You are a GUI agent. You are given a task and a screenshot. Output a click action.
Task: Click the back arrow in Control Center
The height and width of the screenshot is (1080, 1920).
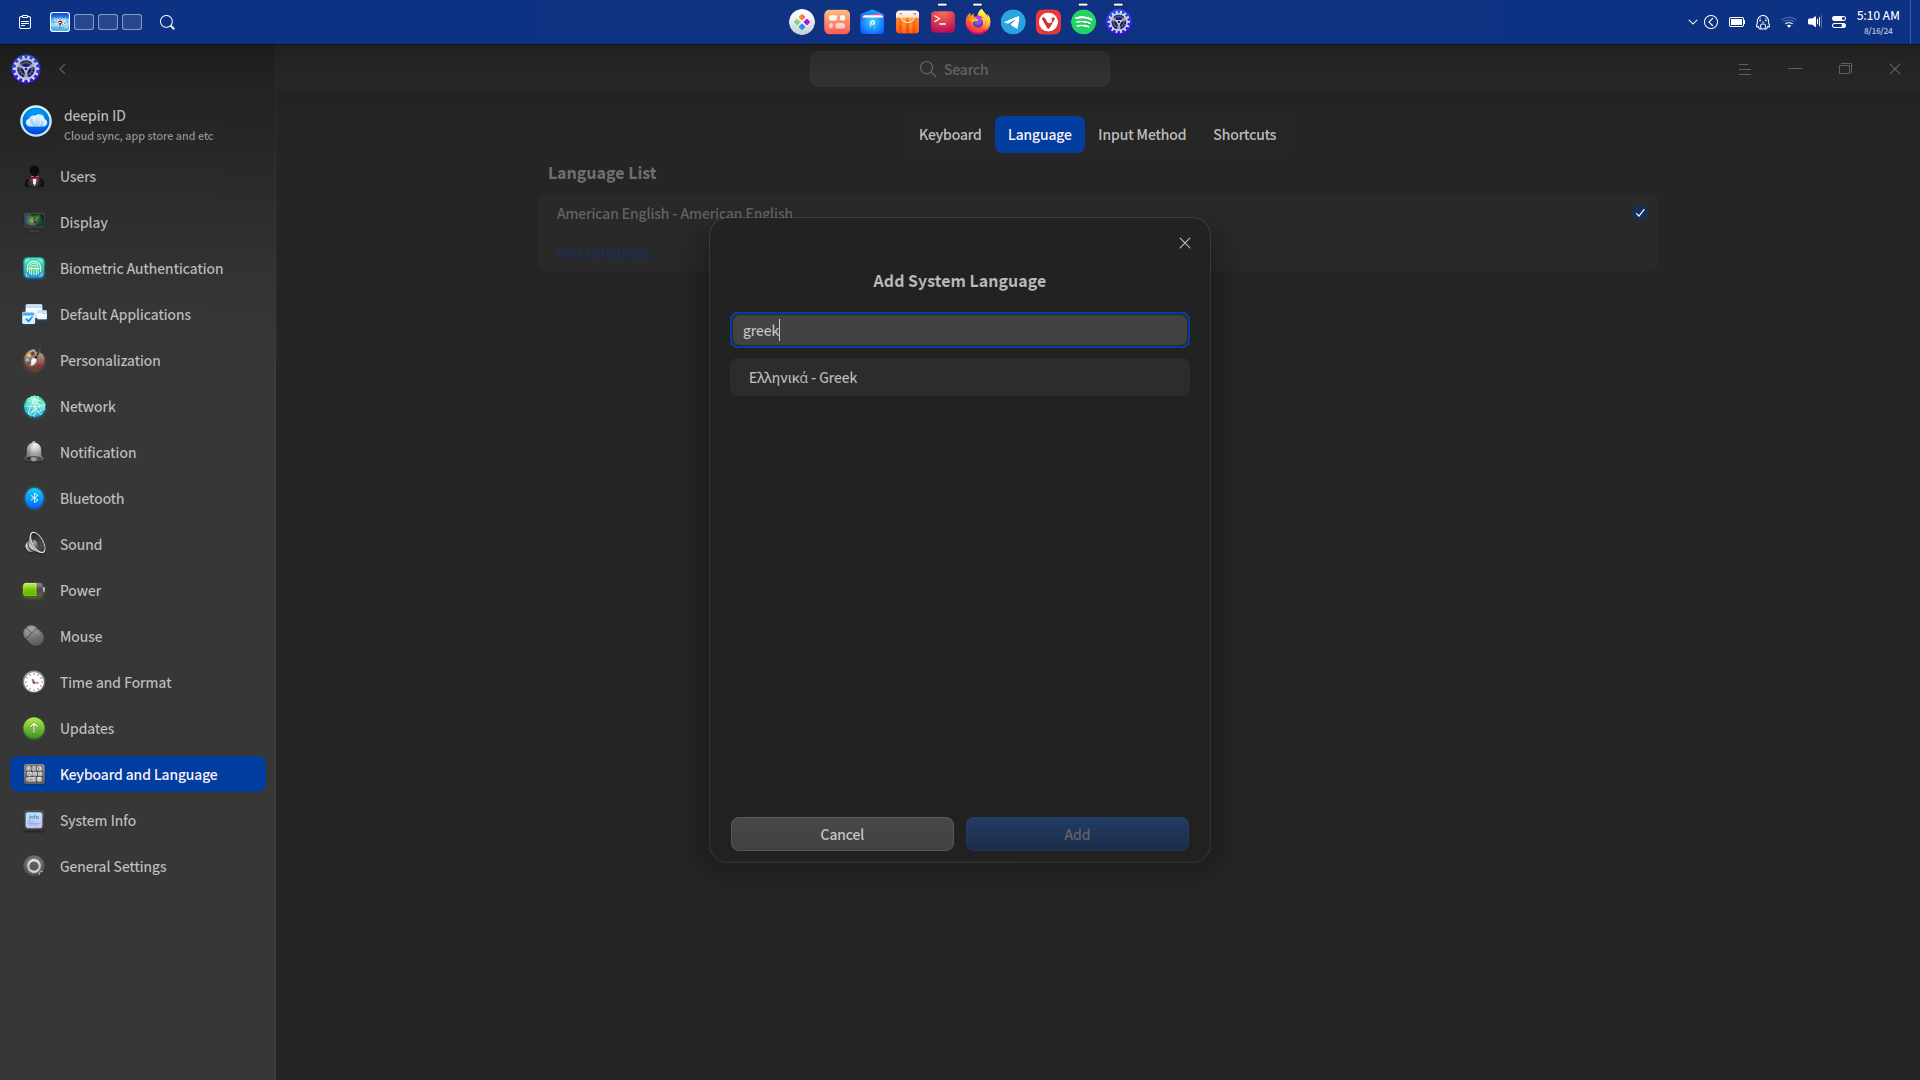pyautogui.click(x=63, y=69)
